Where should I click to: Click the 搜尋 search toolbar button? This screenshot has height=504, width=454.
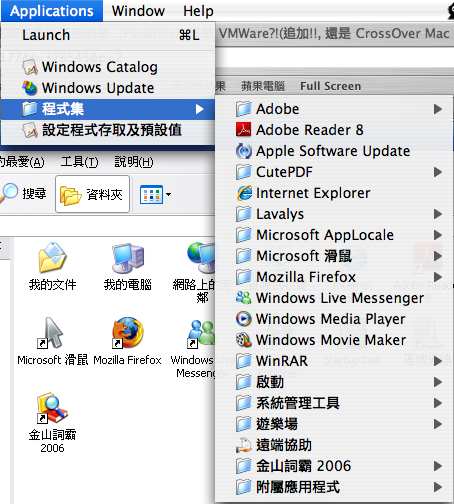click(23, 194)
